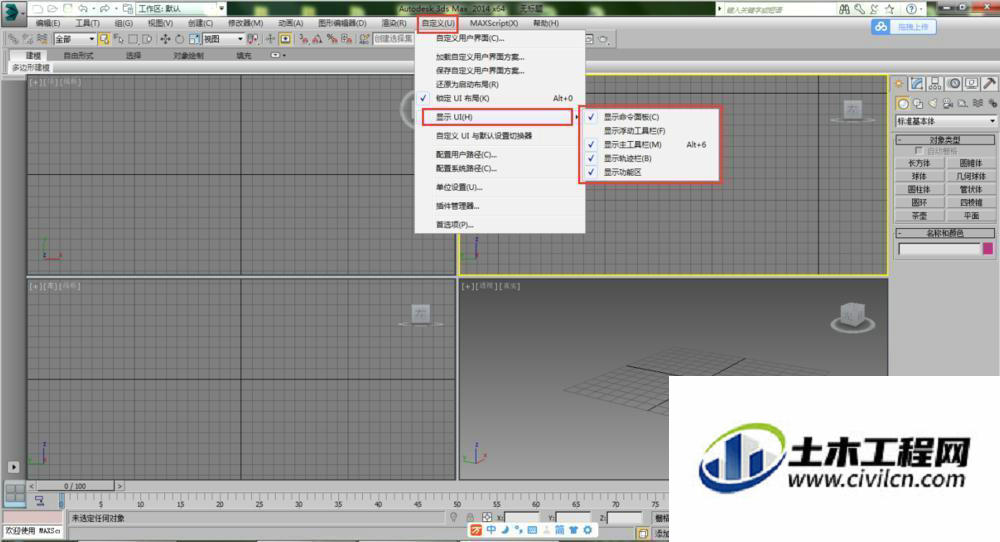Select the Shapes category icon
The image size is (1000, 542).
[x=918, y=103]
